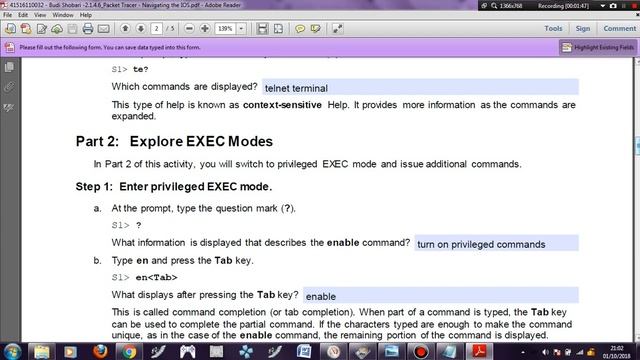Zoom in using the plus button

205,28
